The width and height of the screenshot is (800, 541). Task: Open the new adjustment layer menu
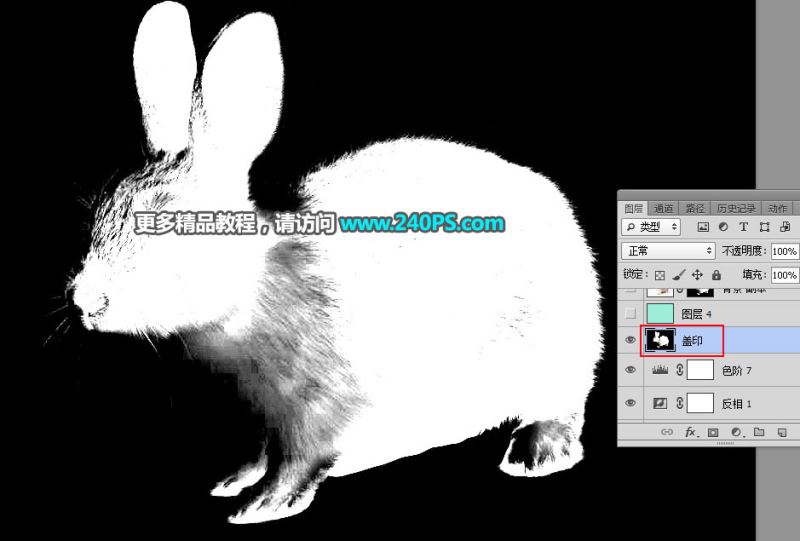point(737,432)
